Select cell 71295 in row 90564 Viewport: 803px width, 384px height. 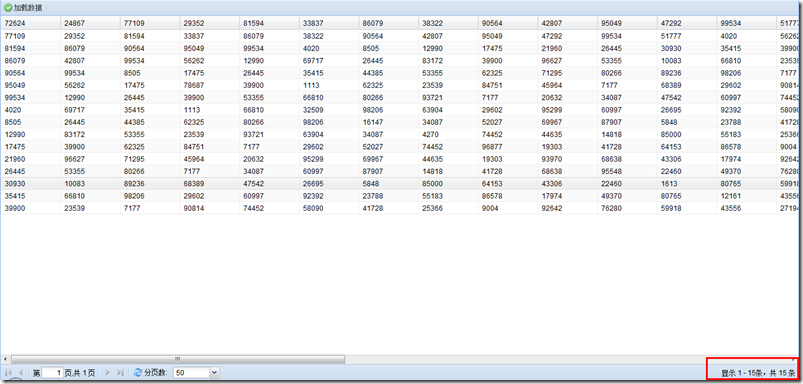click(567, 73)
